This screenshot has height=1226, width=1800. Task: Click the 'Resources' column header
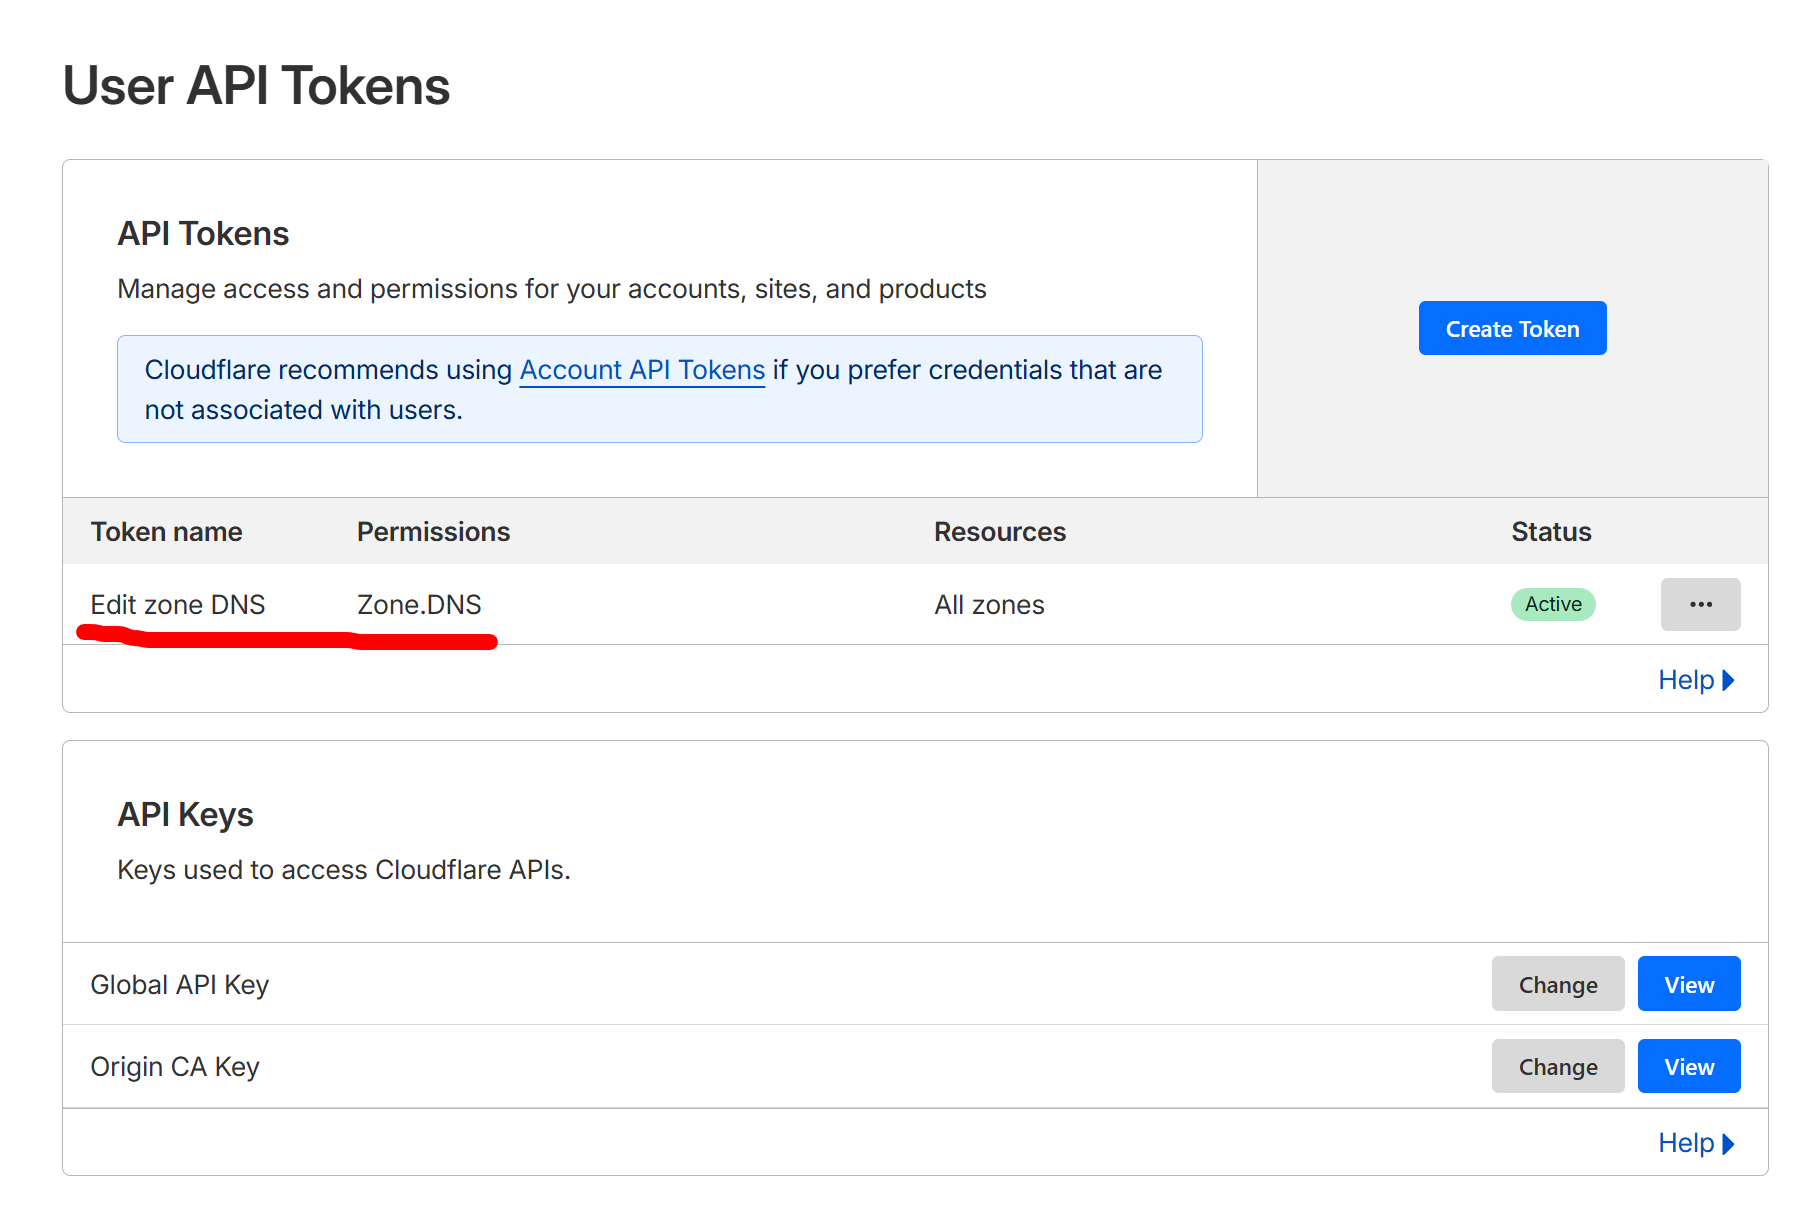[1000, 532]
